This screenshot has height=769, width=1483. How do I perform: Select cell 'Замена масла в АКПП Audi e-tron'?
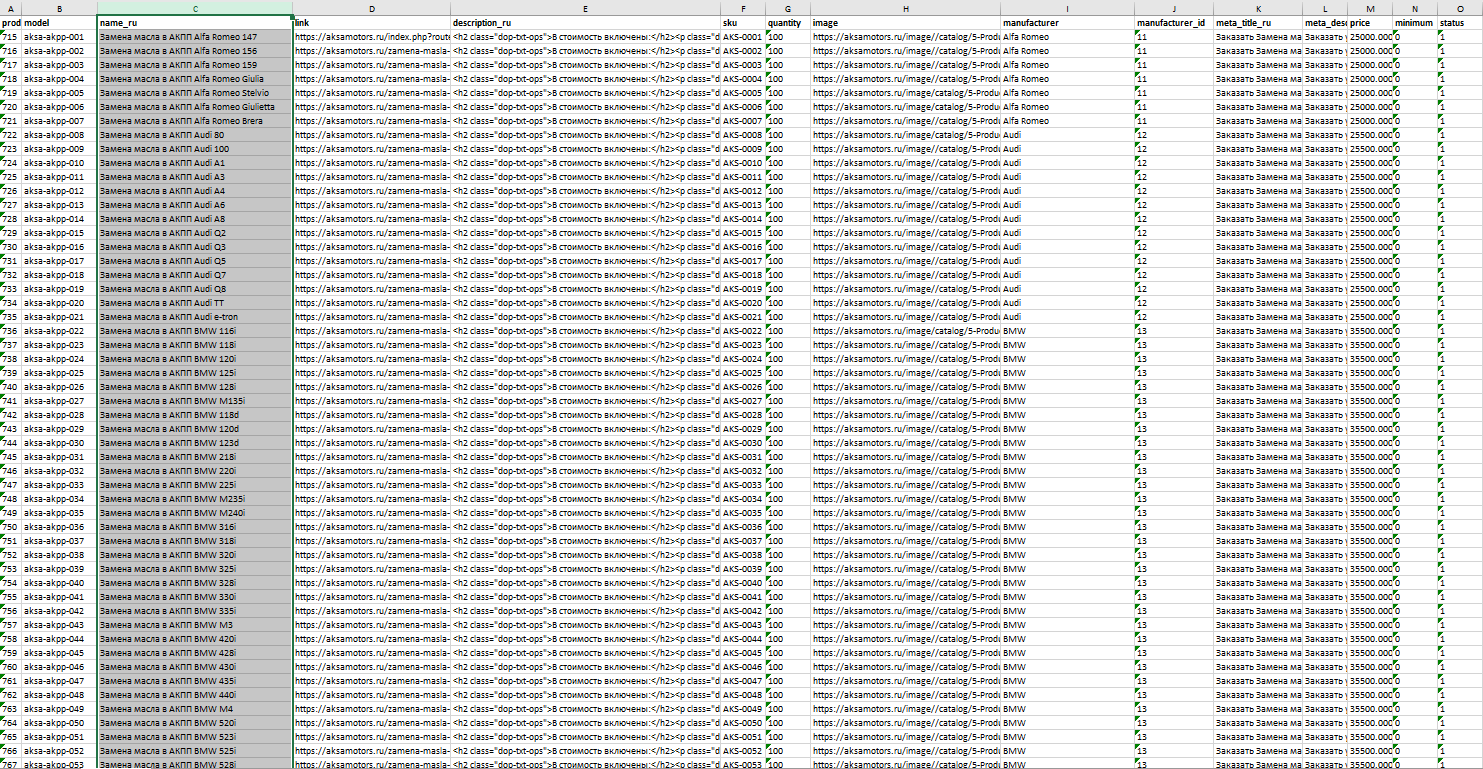(x=195, y=316)
